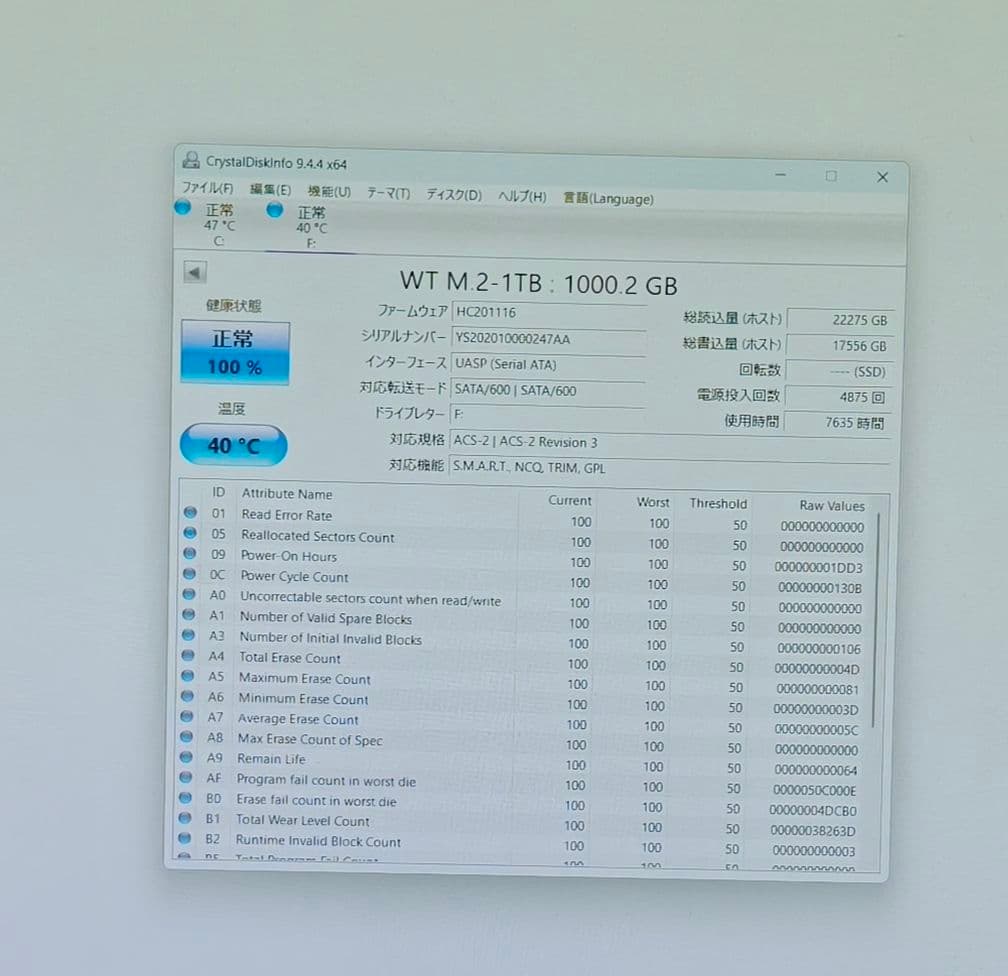Click the interface field UASP (Serial ATA)
1008x976 pixels.
pos(548,365)
